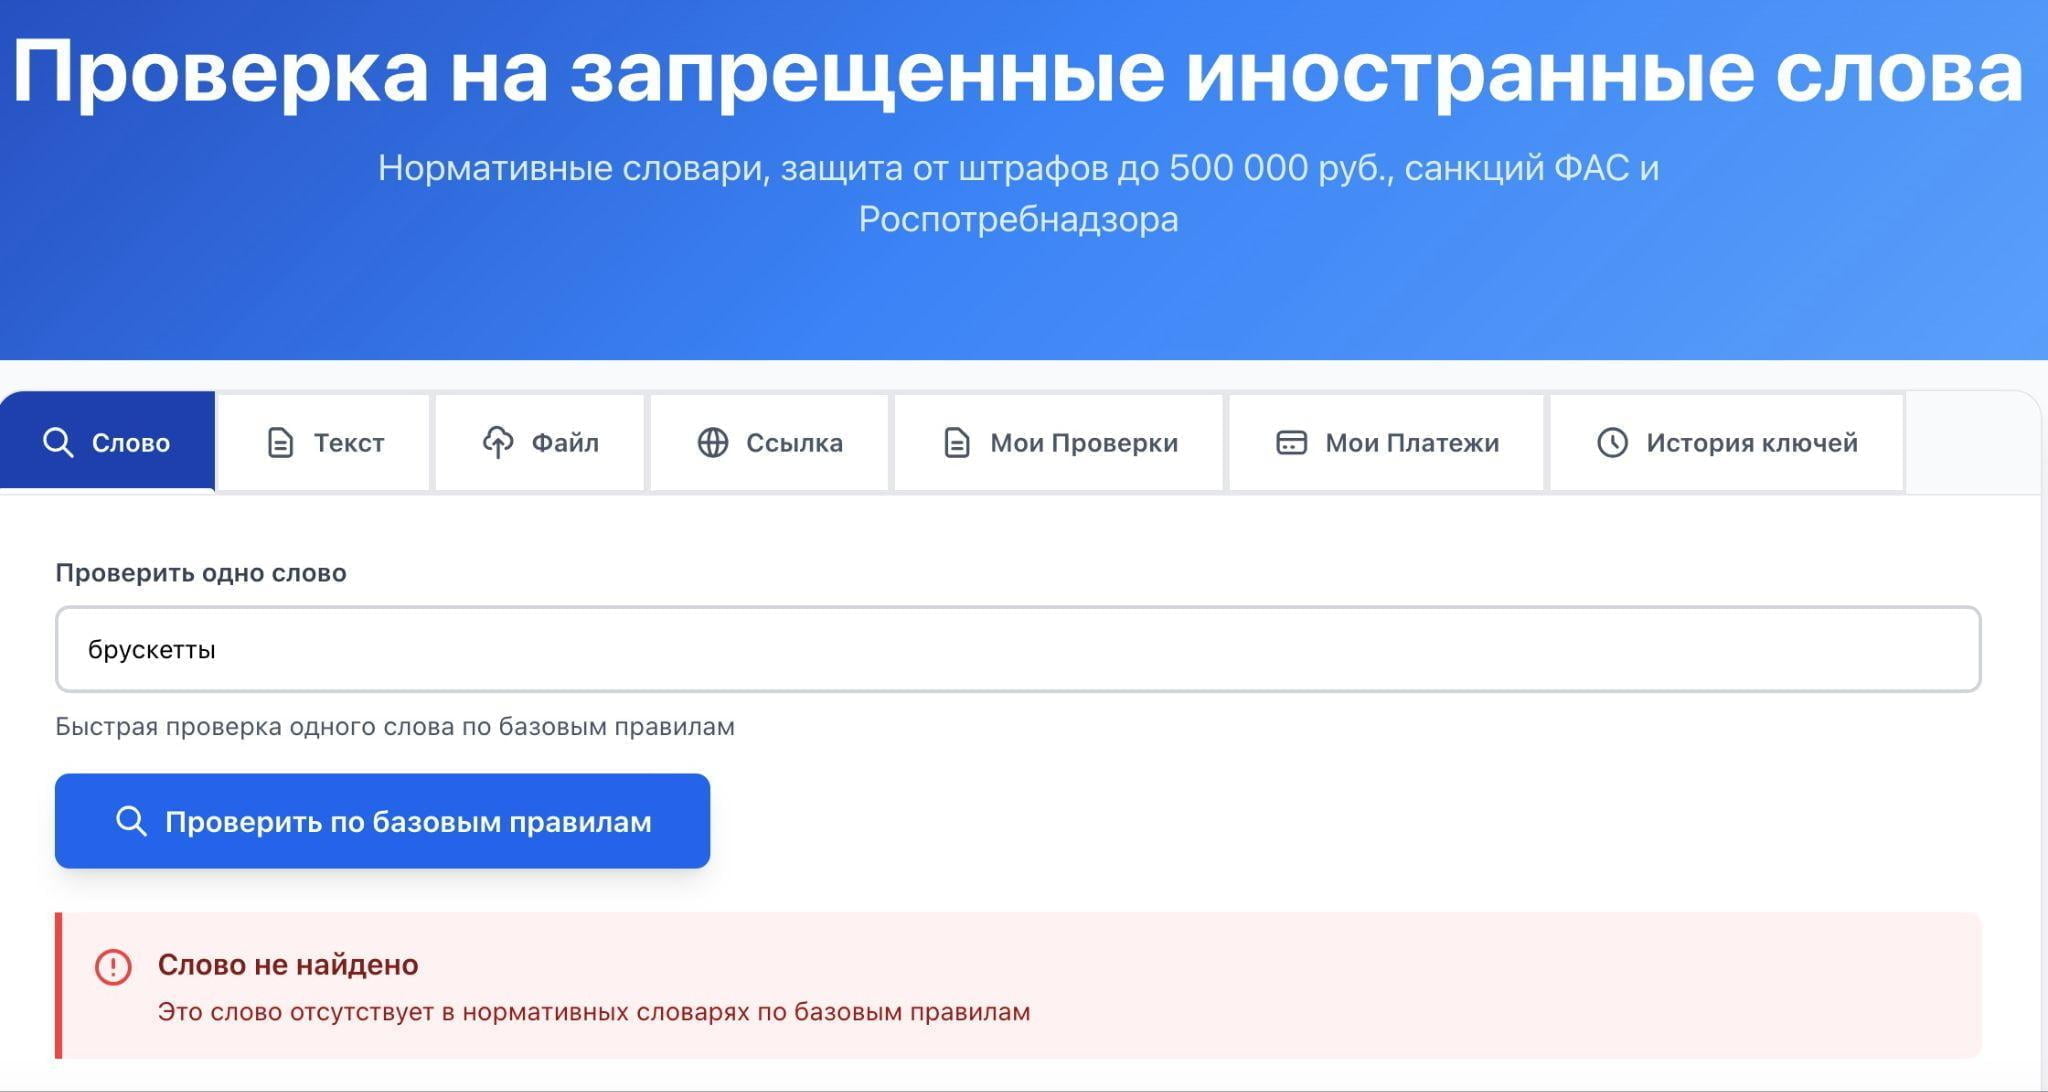This screenshot has height=1092, width=2048.
Task: Select the active Слово tab
Action: point(110,441)
